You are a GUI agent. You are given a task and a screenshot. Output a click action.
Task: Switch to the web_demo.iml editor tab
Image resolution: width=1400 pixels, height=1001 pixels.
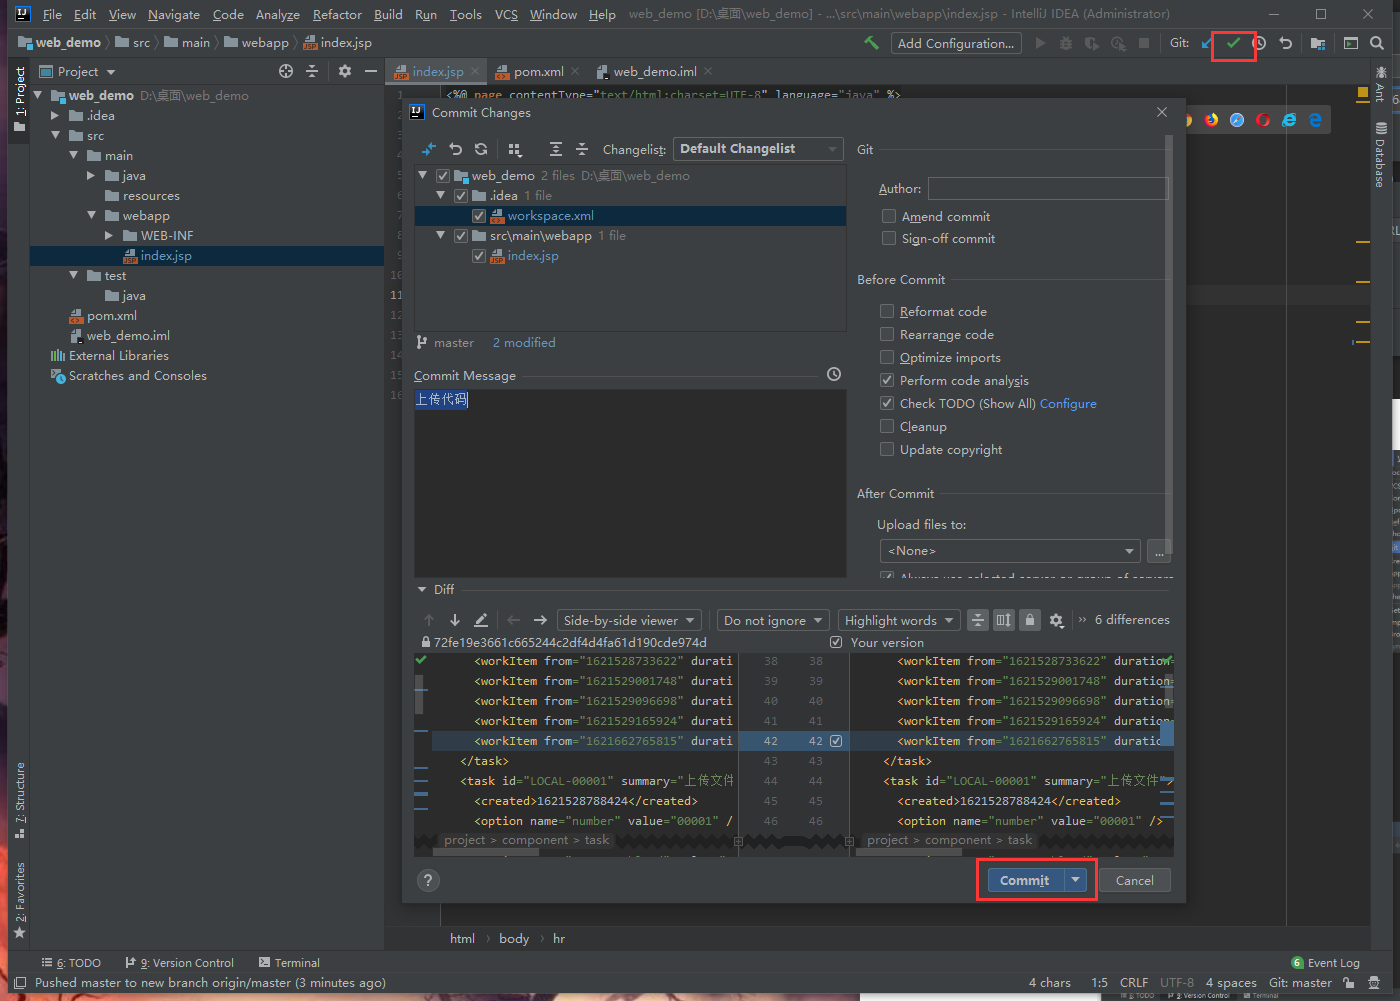[x=654, y=71]
